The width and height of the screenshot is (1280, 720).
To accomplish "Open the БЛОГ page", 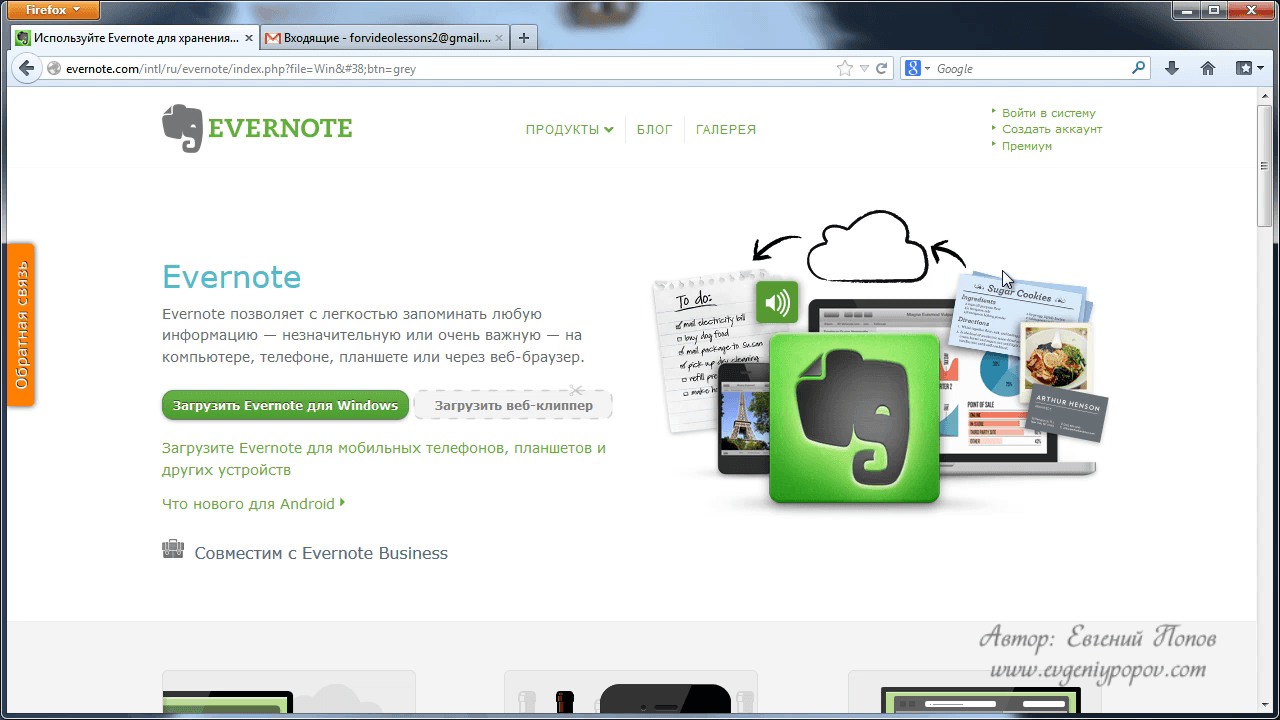I will (654, 129).
